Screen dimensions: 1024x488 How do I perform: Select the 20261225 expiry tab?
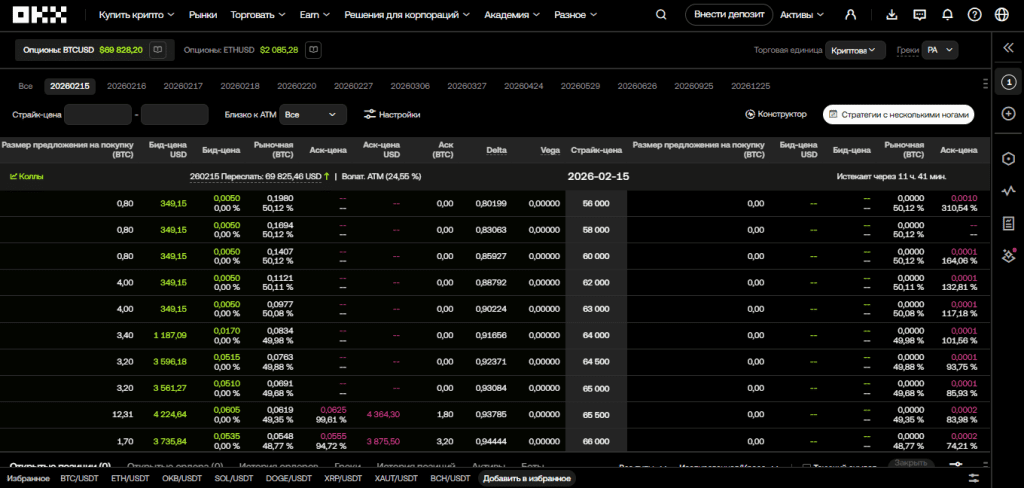coord(750,86)
